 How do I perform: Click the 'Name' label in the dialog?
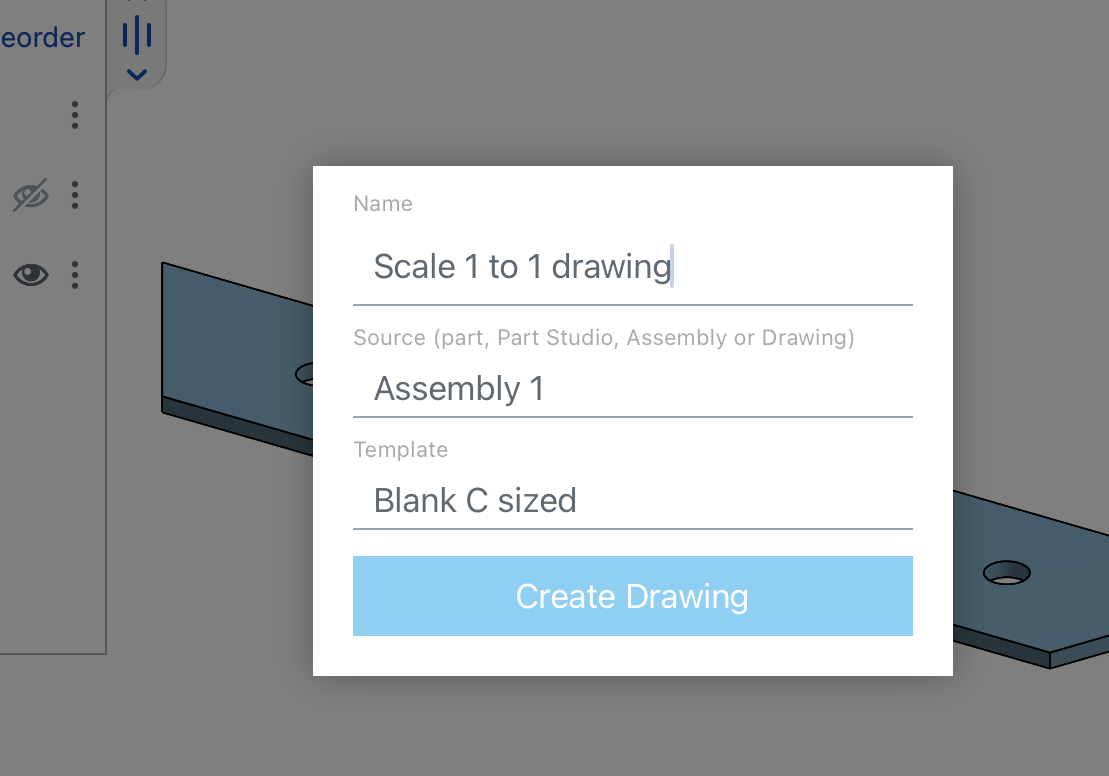click(x=383, y=204)
